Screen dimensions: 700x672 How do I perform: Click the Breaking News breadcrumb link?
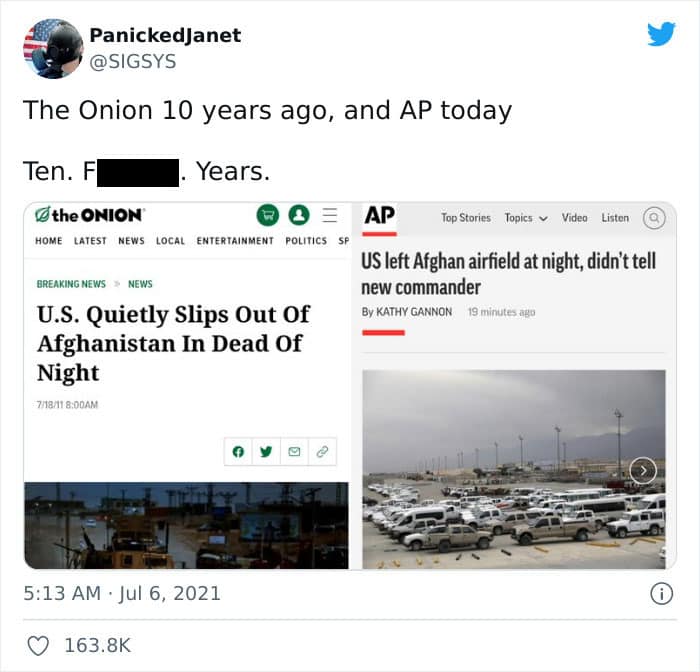pyautogui.click(x=71, y=284)
